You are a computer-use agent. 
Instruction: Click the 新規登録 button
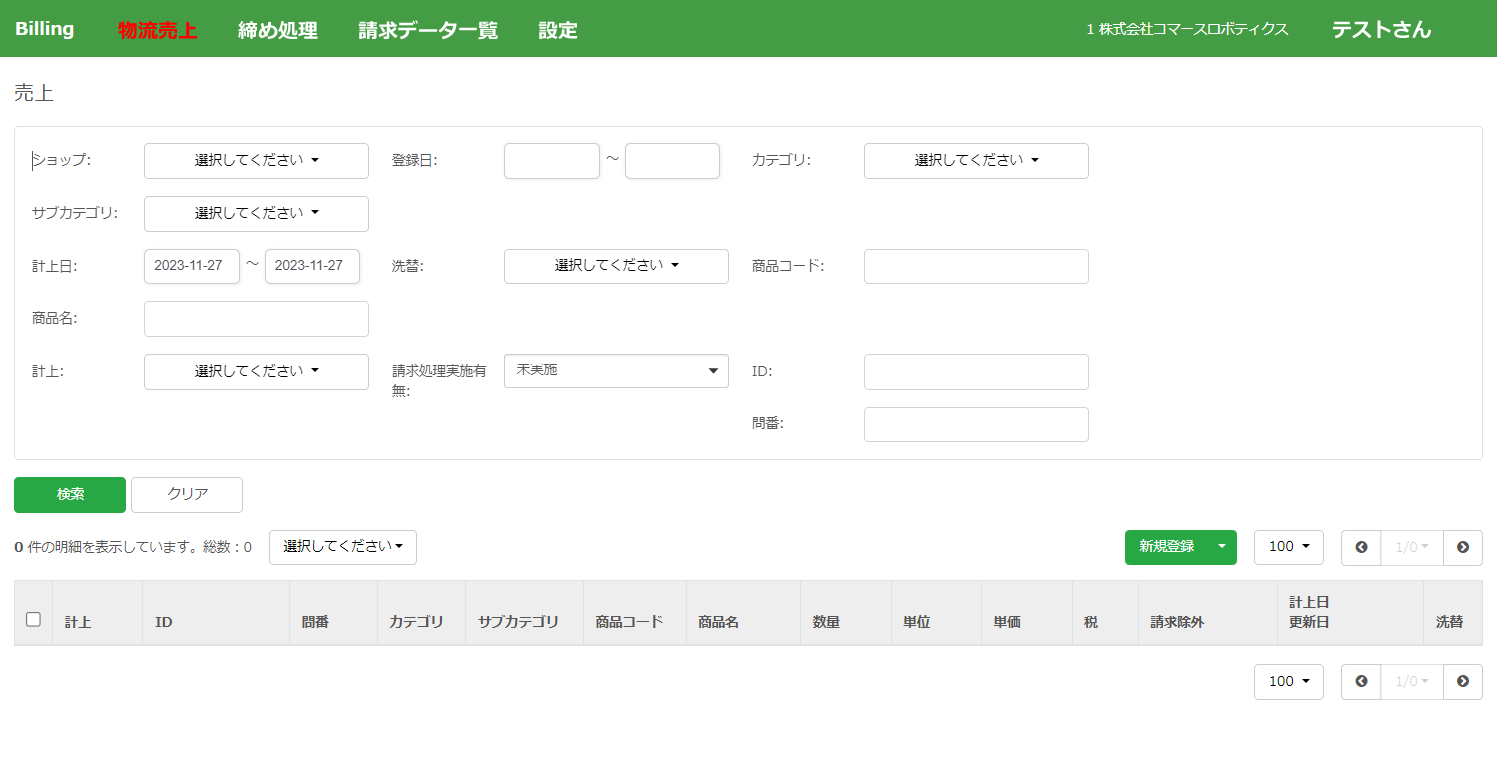click(x=1166, y=547)
